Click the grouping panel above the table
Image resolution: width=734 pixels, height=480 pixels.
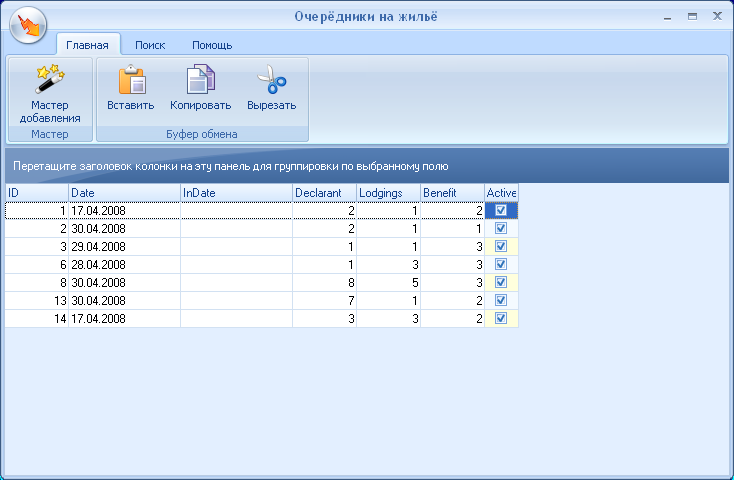[366, 165]
